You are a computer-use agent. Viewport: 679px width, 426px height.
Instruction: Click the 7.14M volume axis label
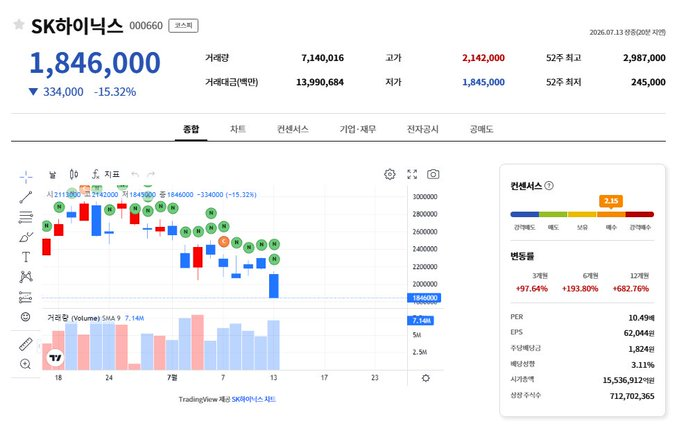tap(420, 320)
